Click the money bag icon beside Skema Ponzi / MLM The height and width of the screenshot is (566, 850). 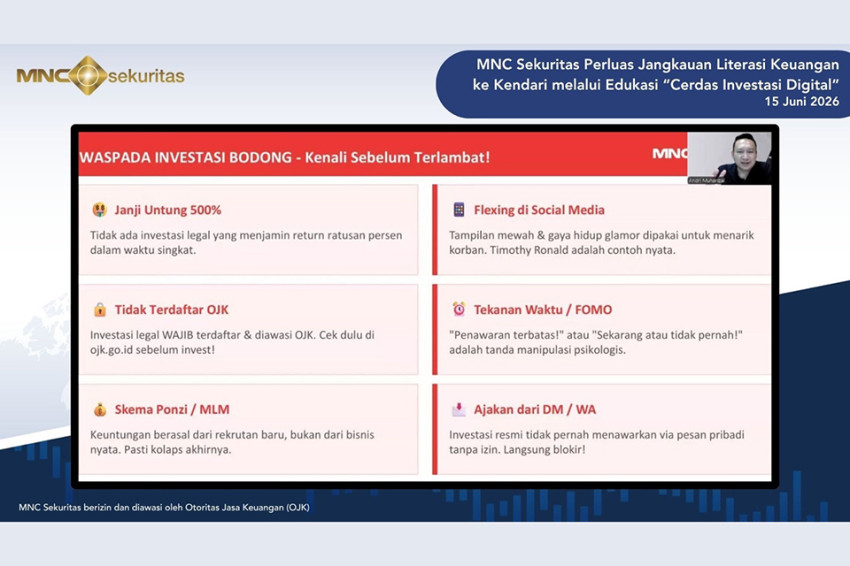[100, 409]
